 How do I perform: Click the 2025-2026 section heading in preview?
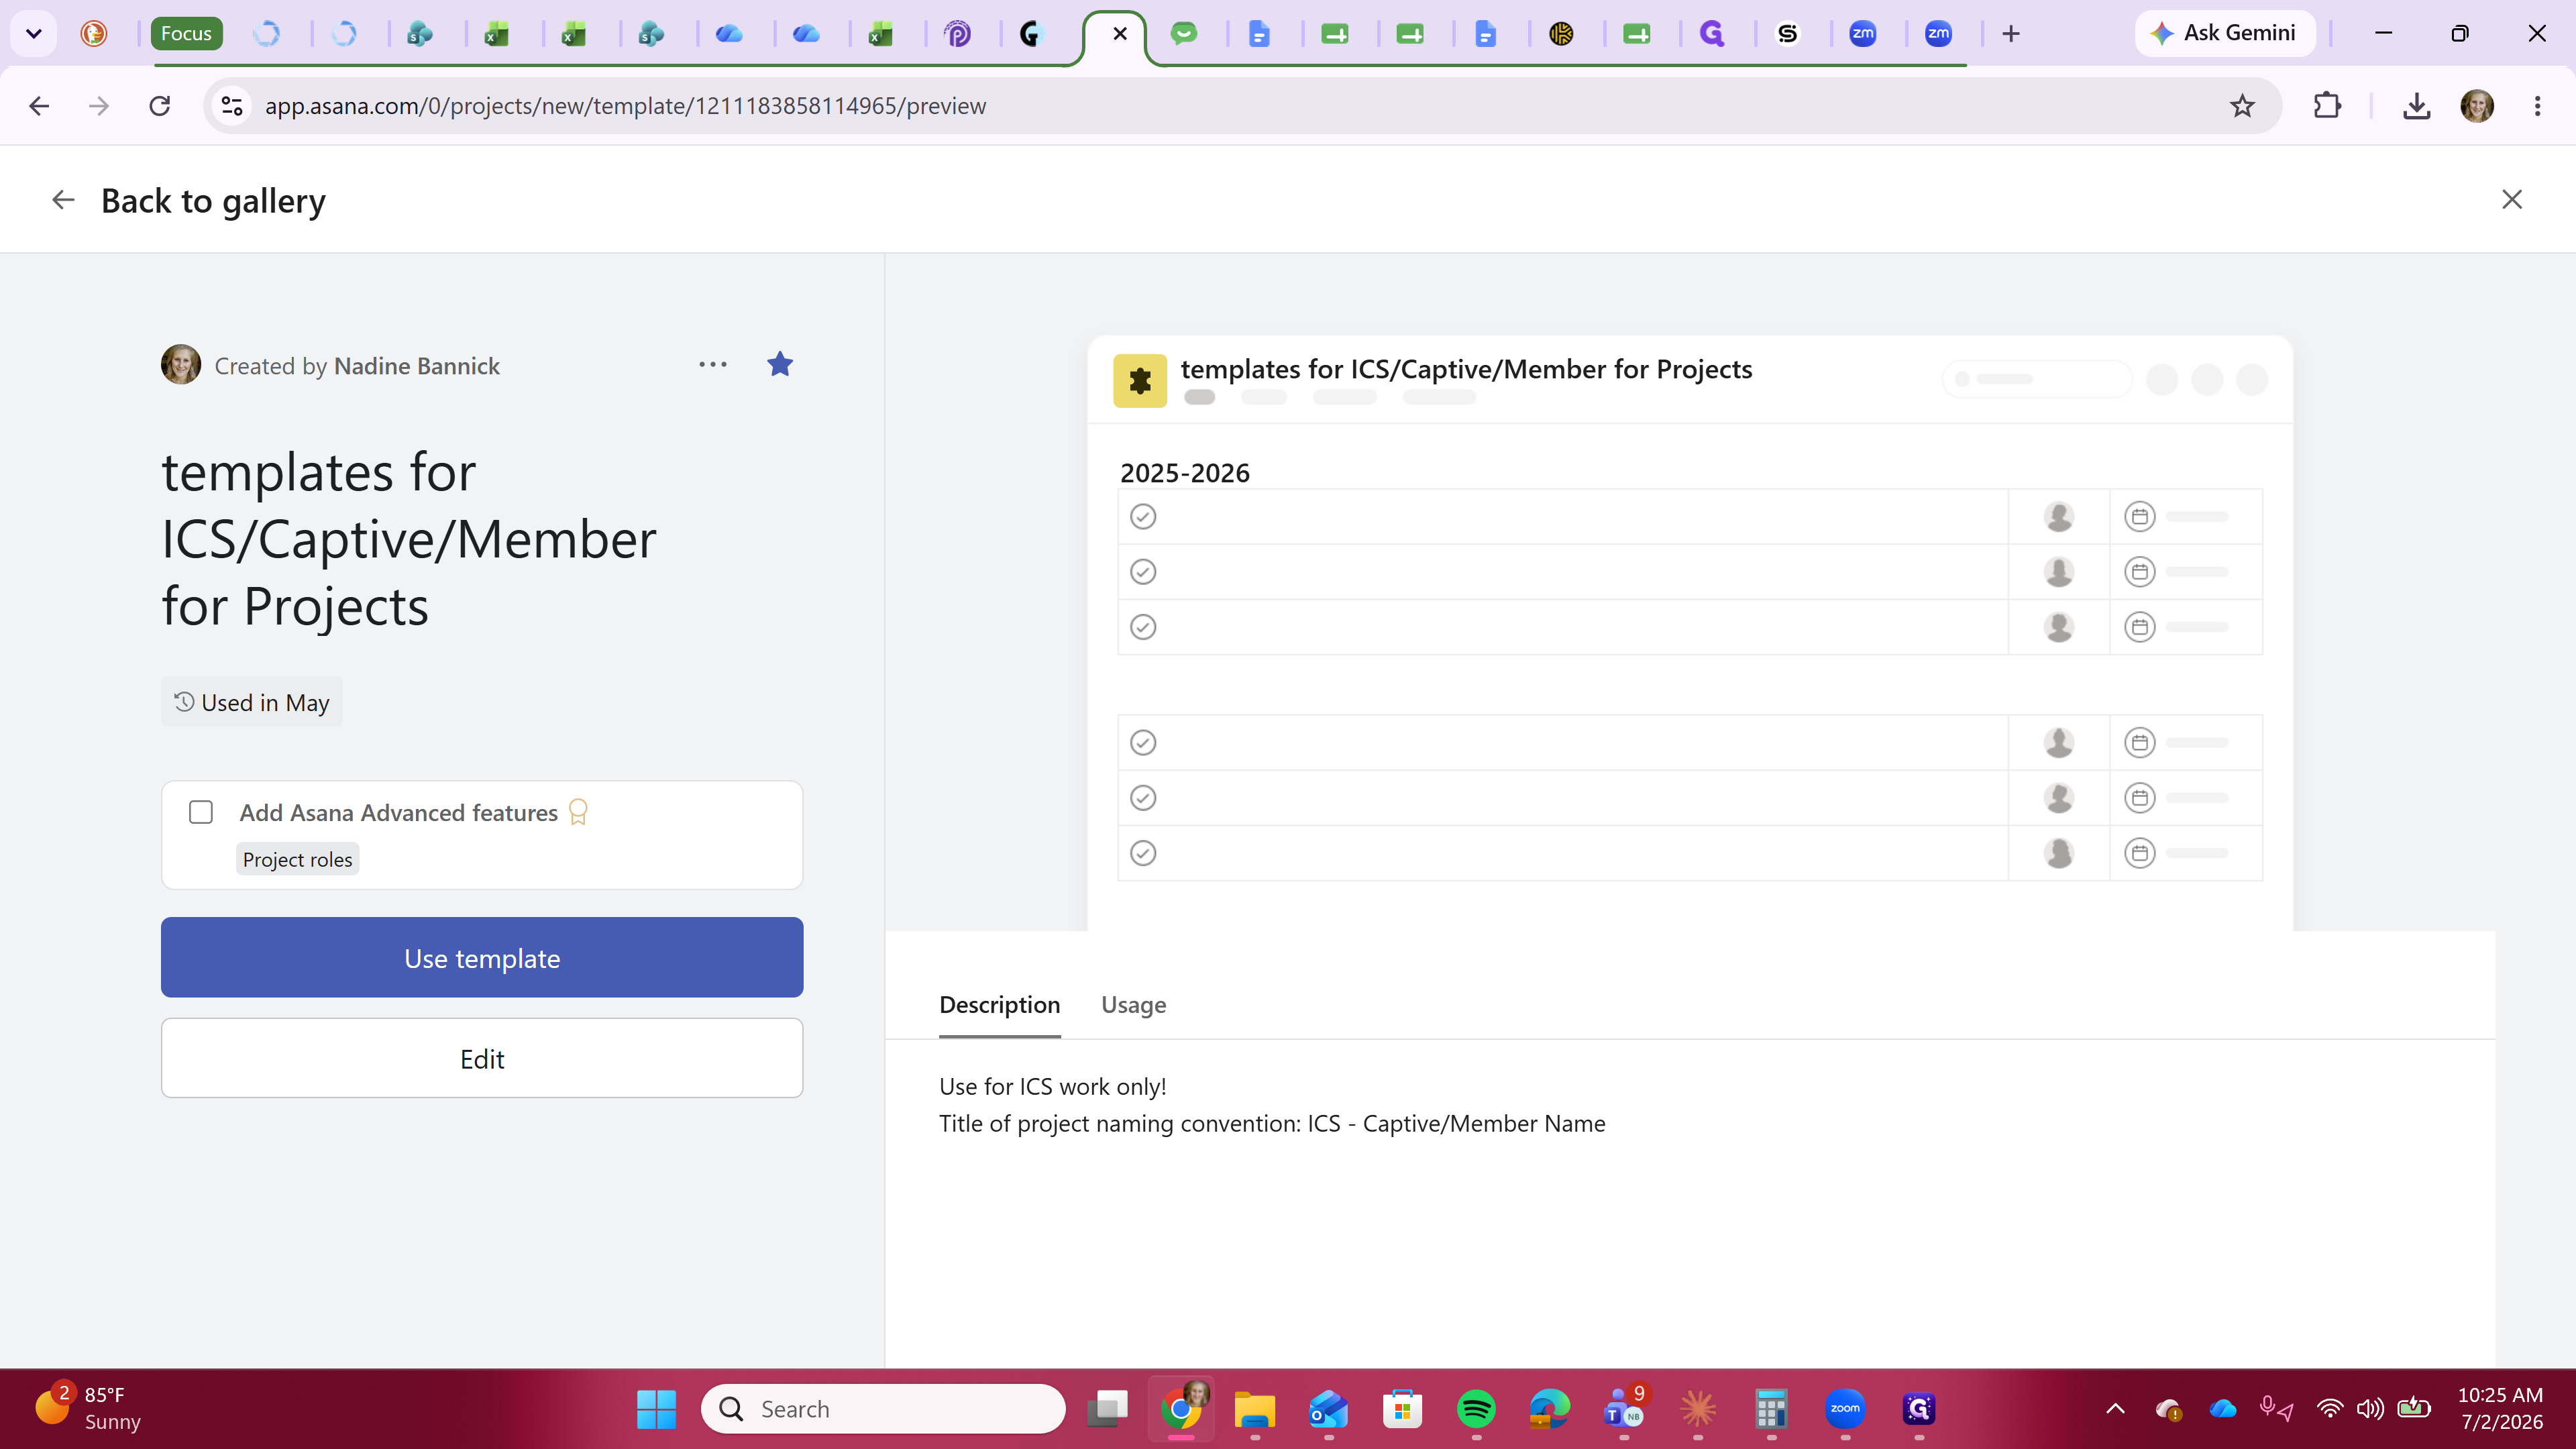[1184, 472]
